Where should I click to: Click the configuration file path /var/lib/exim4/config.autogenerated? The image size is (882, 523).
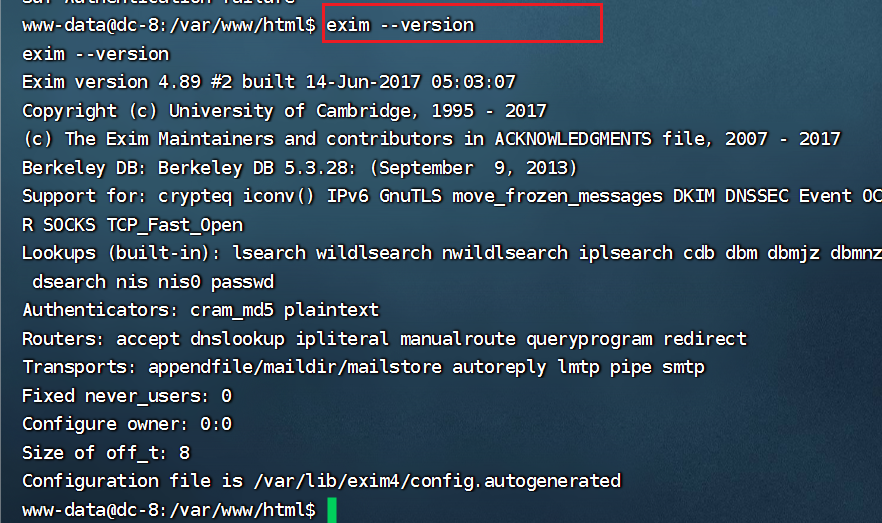pyautogui.click(x=438, y=481)
